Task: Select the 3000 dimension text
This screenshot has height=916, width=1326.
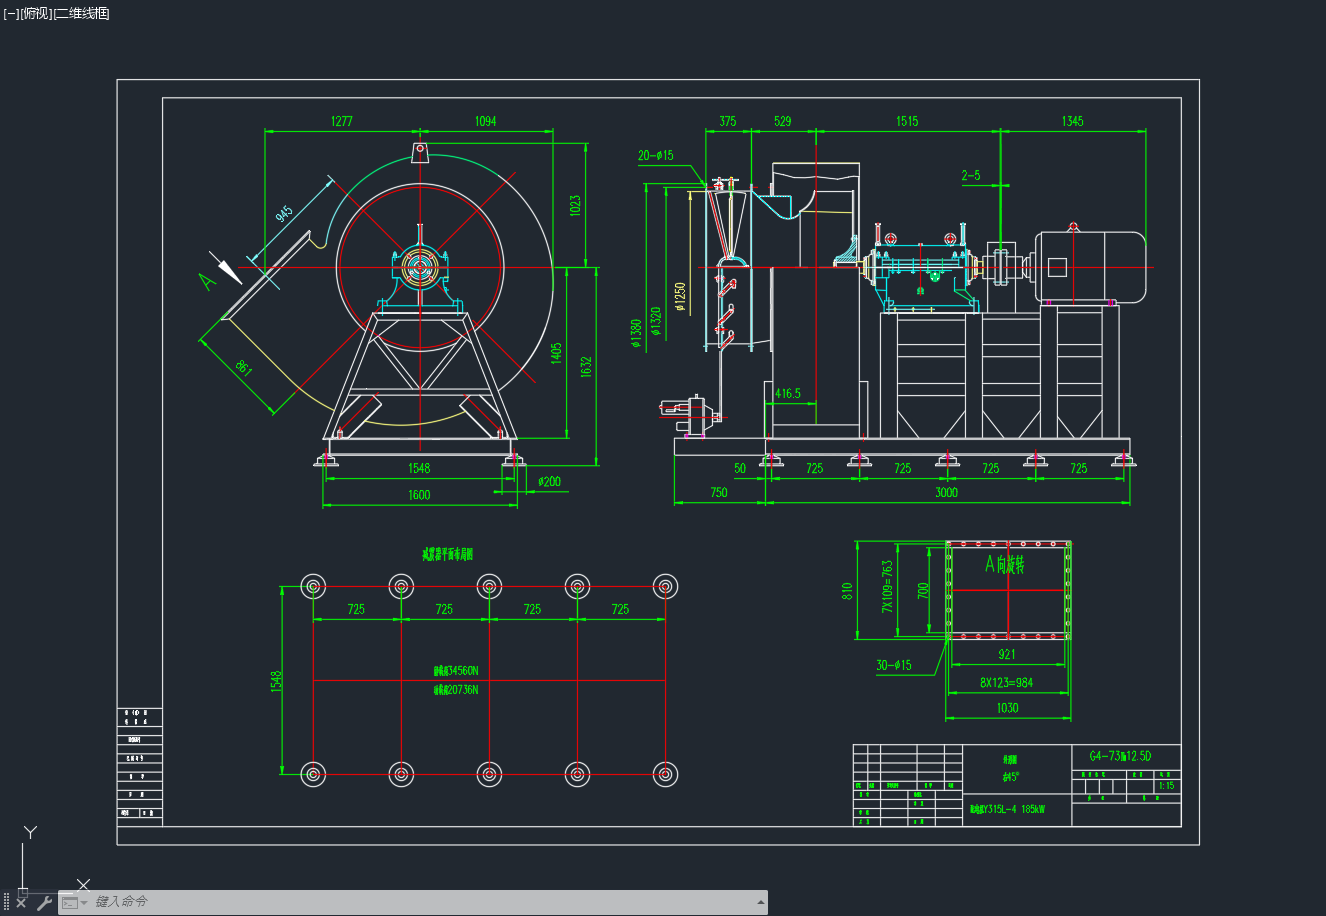Action: (946, 492)
